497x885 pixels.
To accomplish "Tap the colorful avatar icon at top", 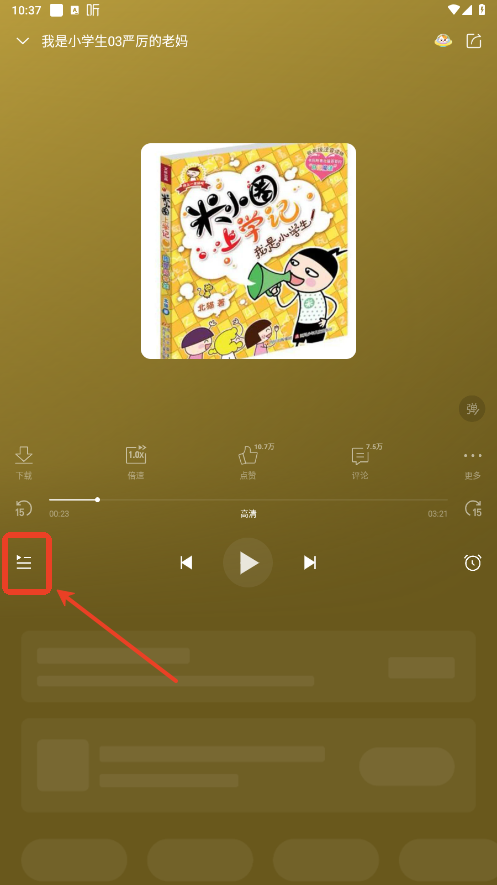I will (443, 41).
